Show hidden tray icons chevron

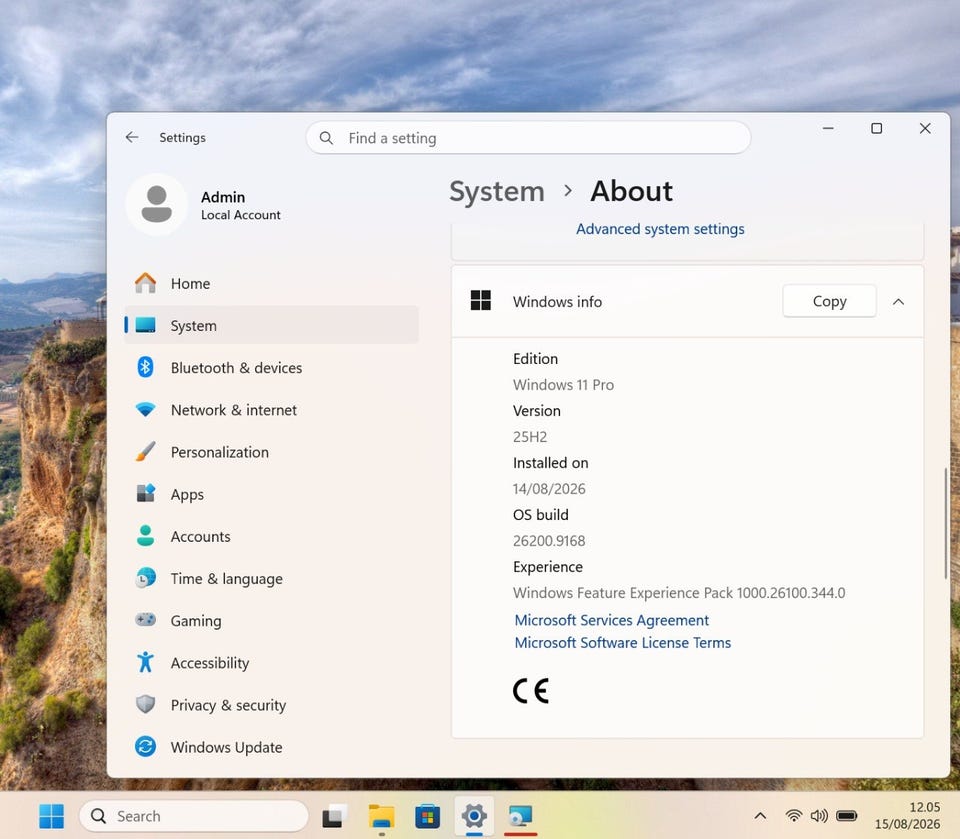(x=760, y=815)
